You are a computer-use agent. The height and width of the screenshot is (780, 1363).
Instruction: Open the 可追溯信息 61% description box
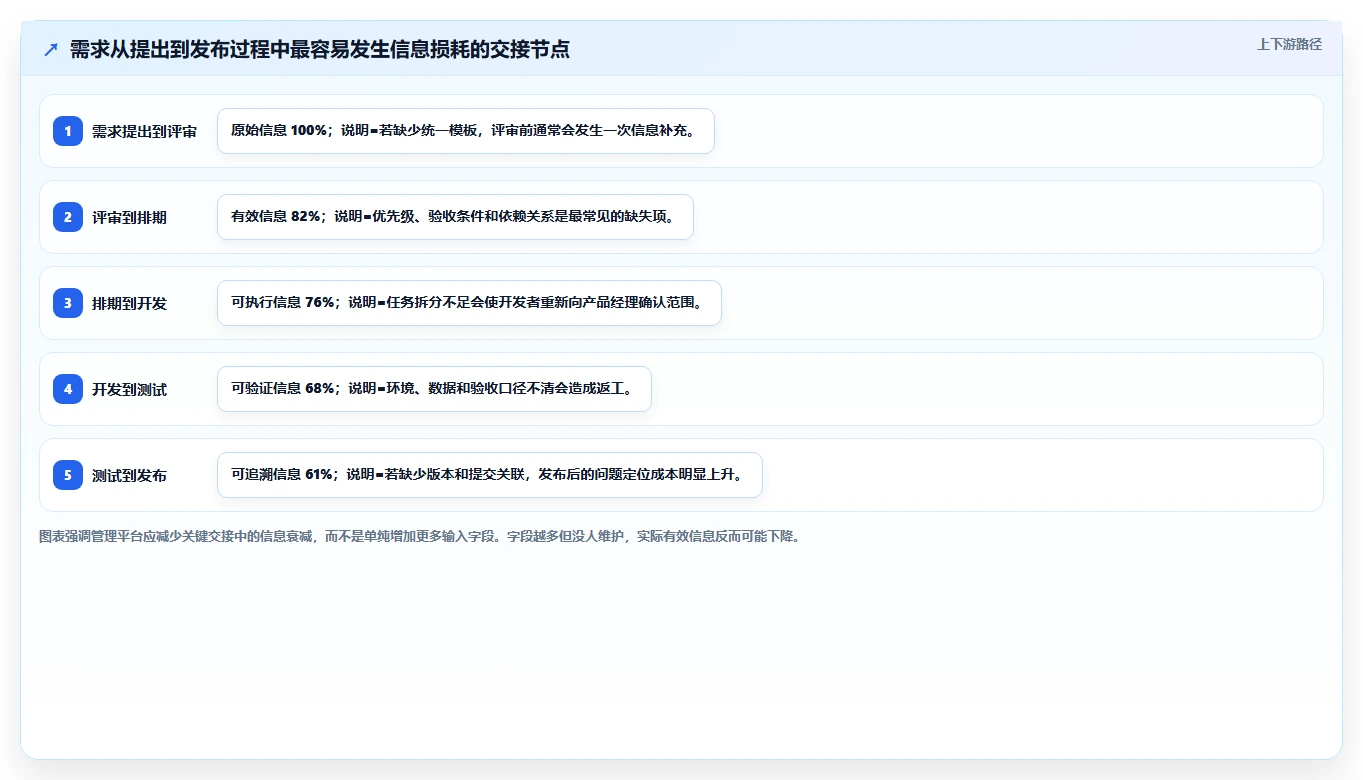[490, 475]
